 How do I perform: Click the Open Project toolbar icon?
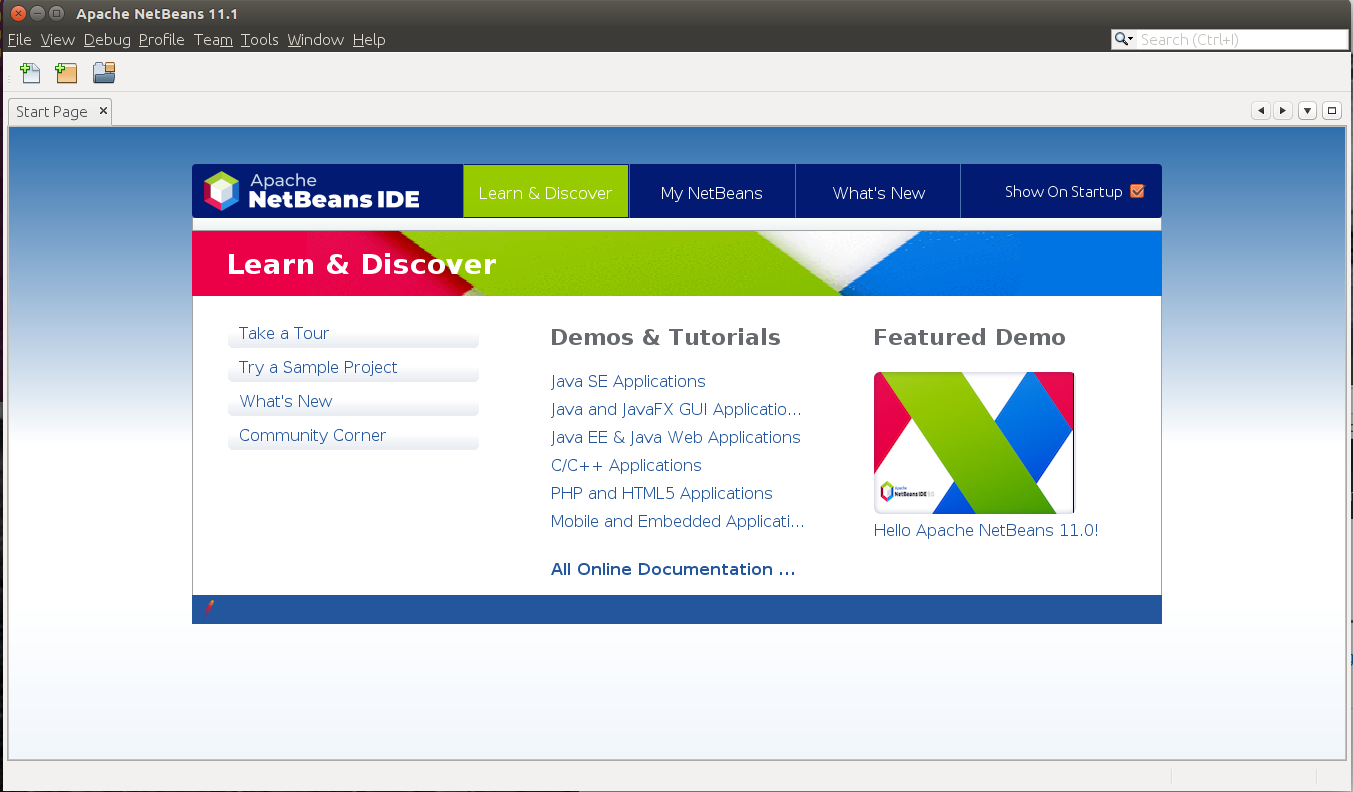(x=104, y=72)
